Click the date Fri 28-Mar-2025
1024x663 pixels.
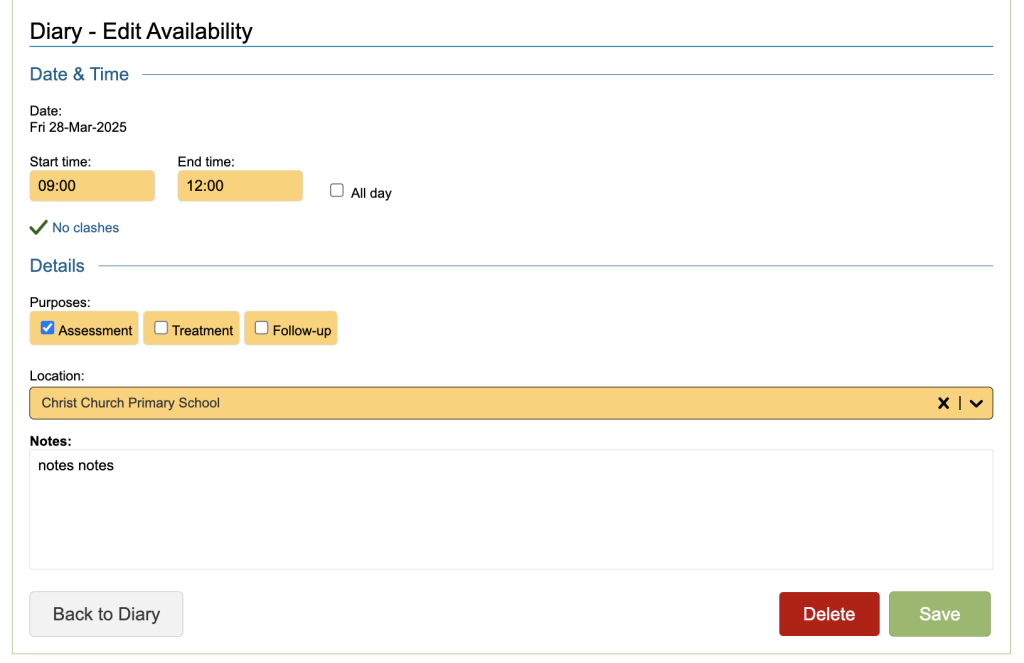pos(78,127)
